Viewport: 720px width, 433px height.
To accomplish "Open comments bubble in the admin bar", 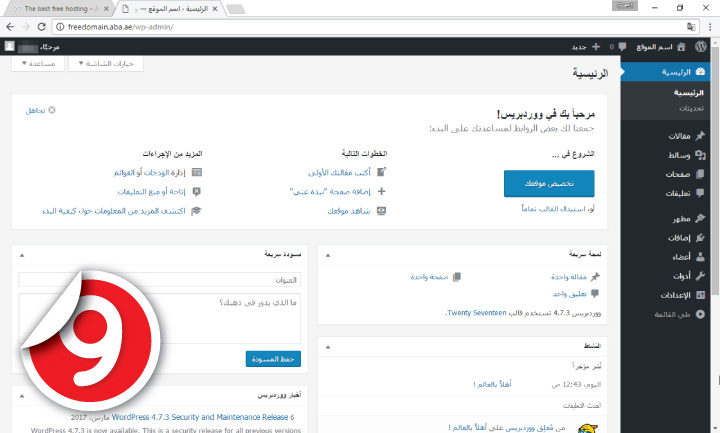I will [622, 47].
